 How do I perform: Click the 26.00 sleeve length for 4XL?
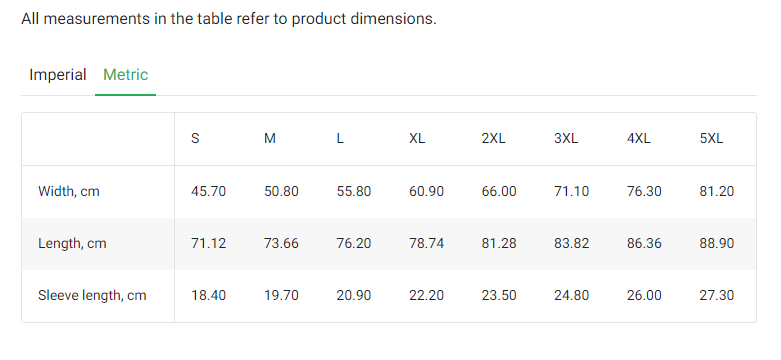(644, 295)
